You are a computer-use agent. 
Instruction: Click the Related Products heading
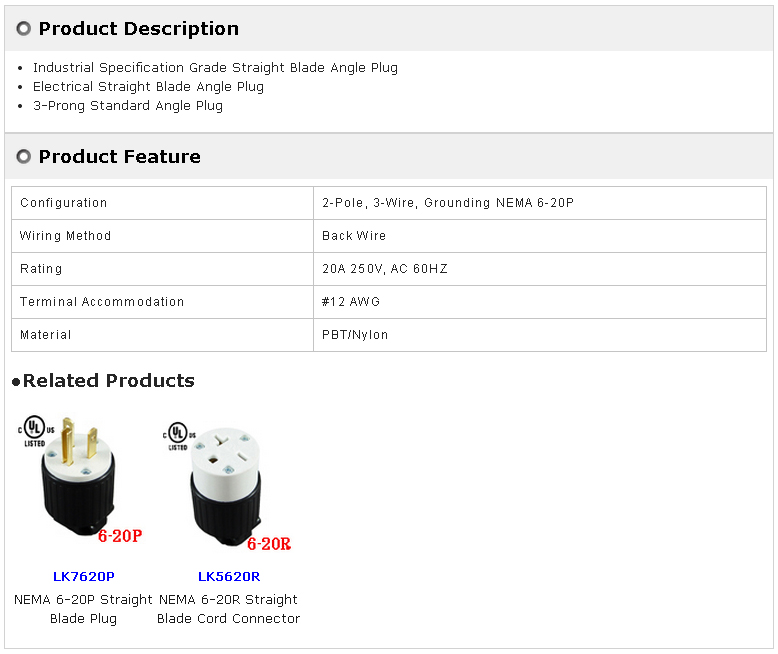point(108,381)
